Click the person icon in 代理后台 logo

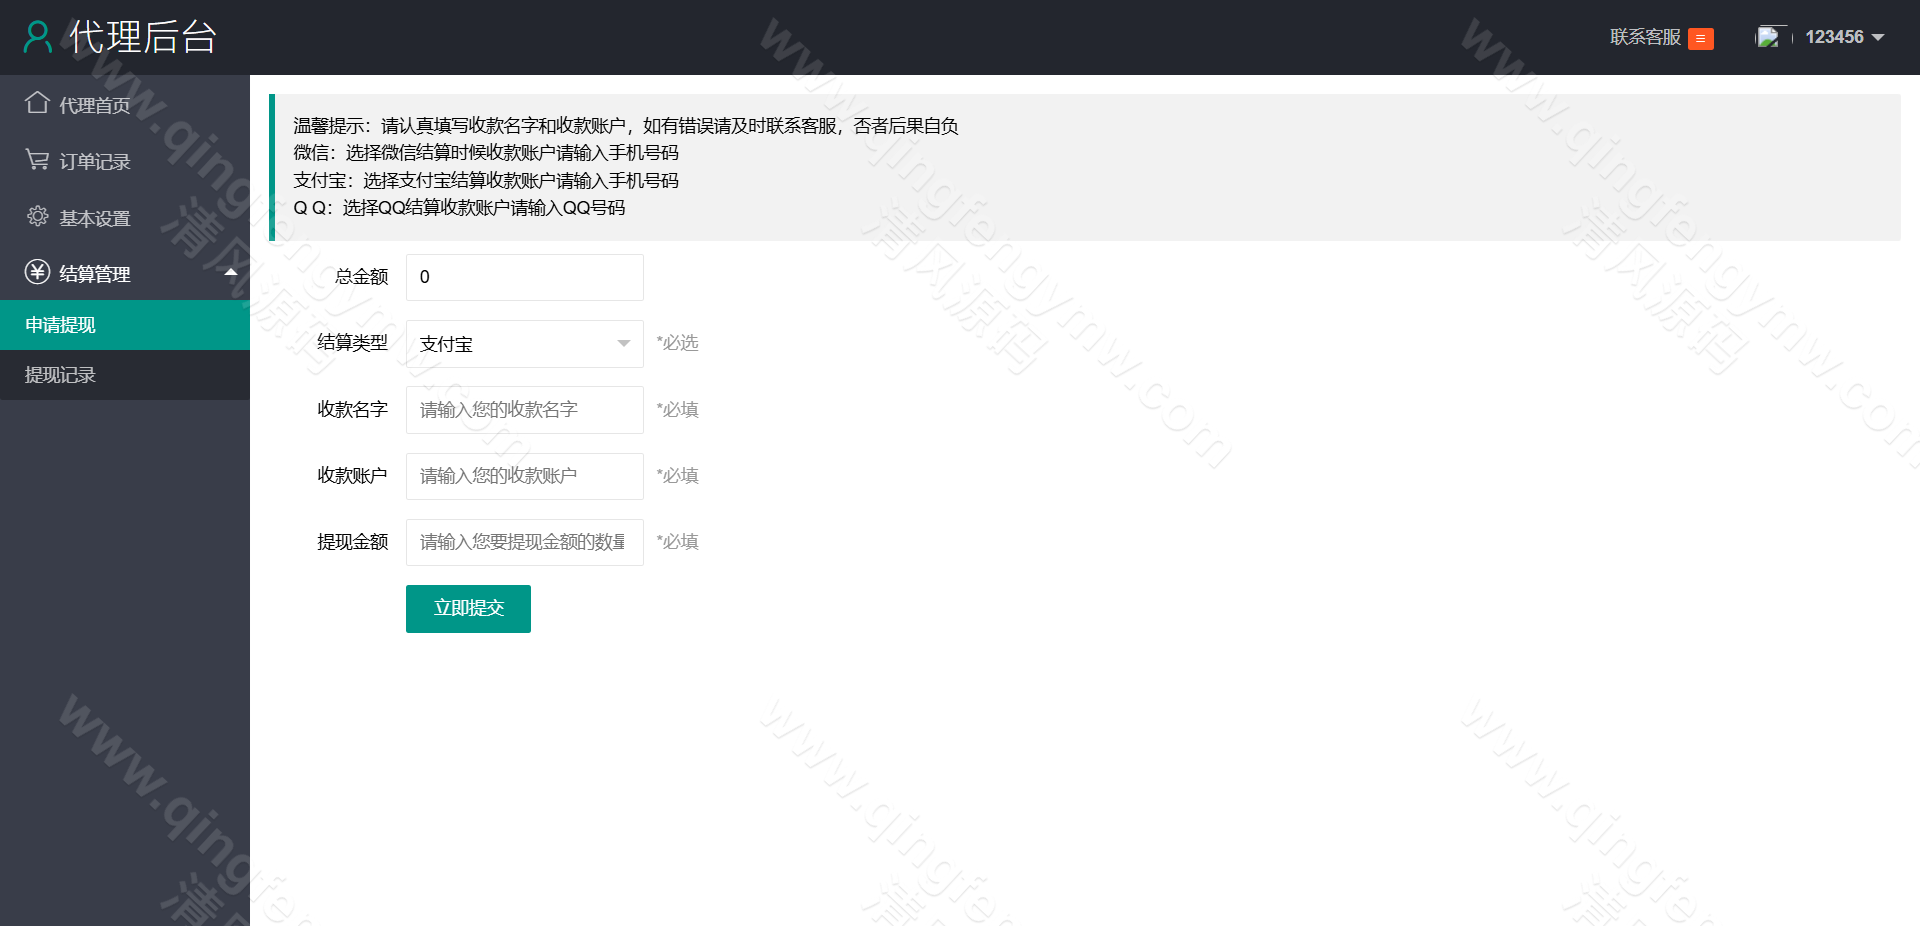pyautogui.click(x=38, y=36)
